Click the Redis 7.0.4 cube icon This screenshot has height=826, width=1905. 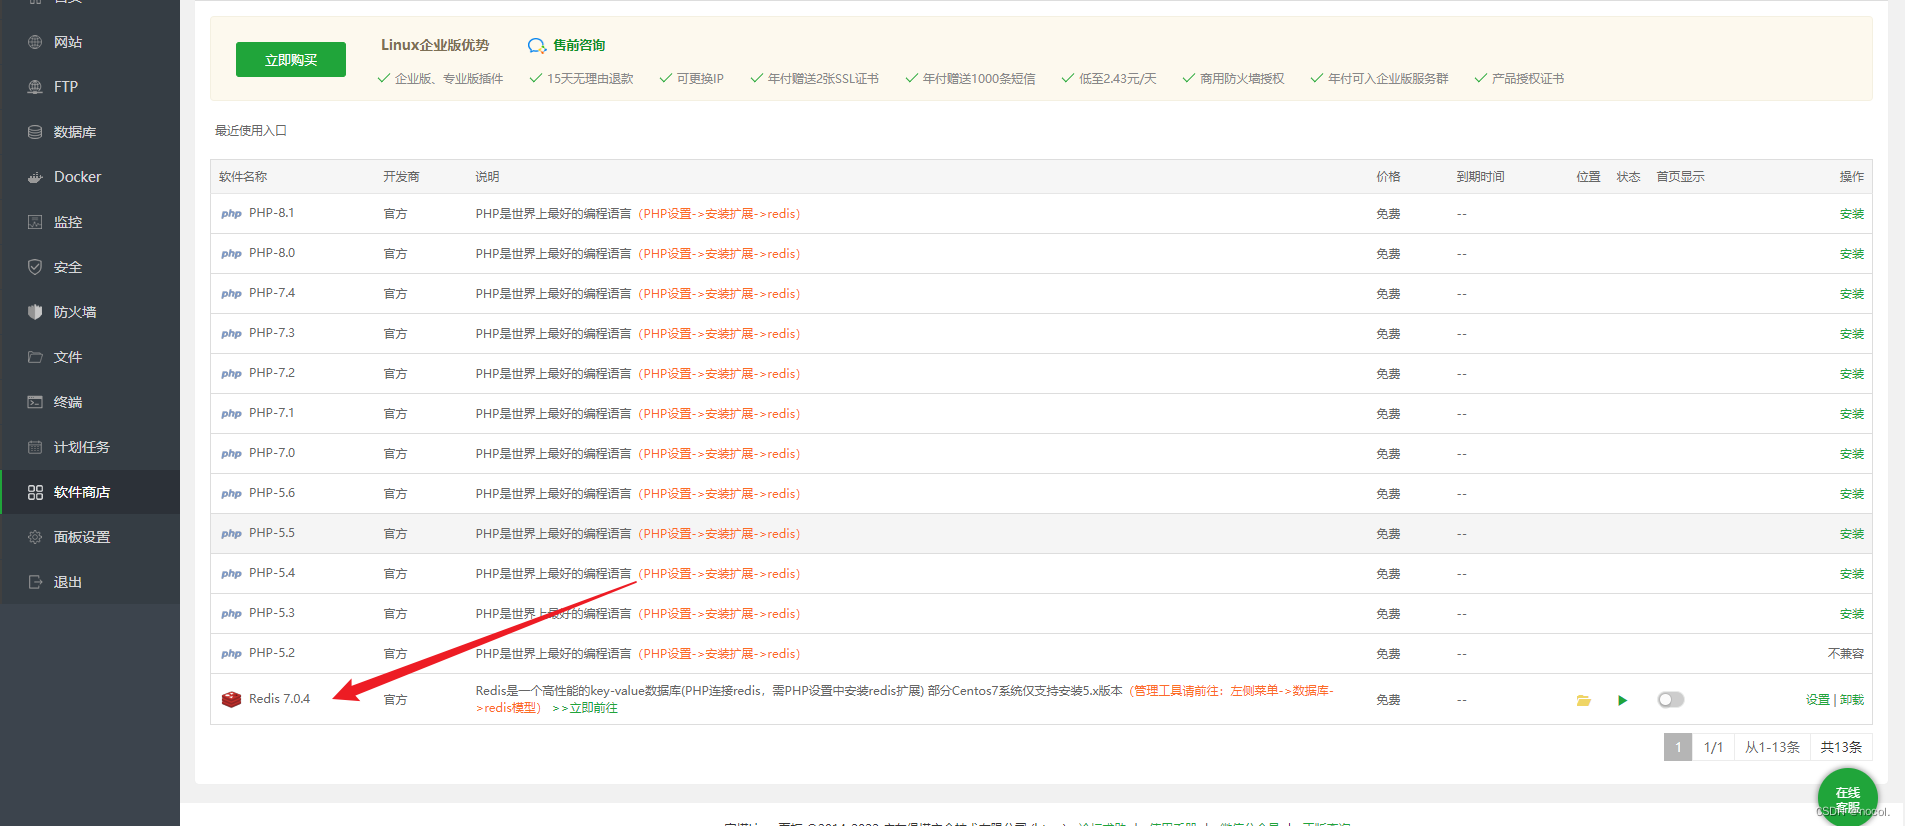pyautogui.click(x=231, y=699)
